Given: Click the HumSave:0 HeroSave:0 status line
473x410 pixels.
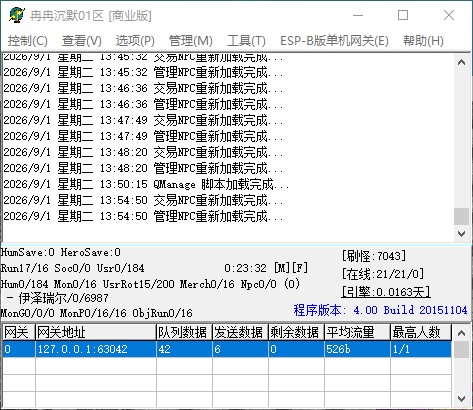Looking at the screenshot, I should point(61,252).
